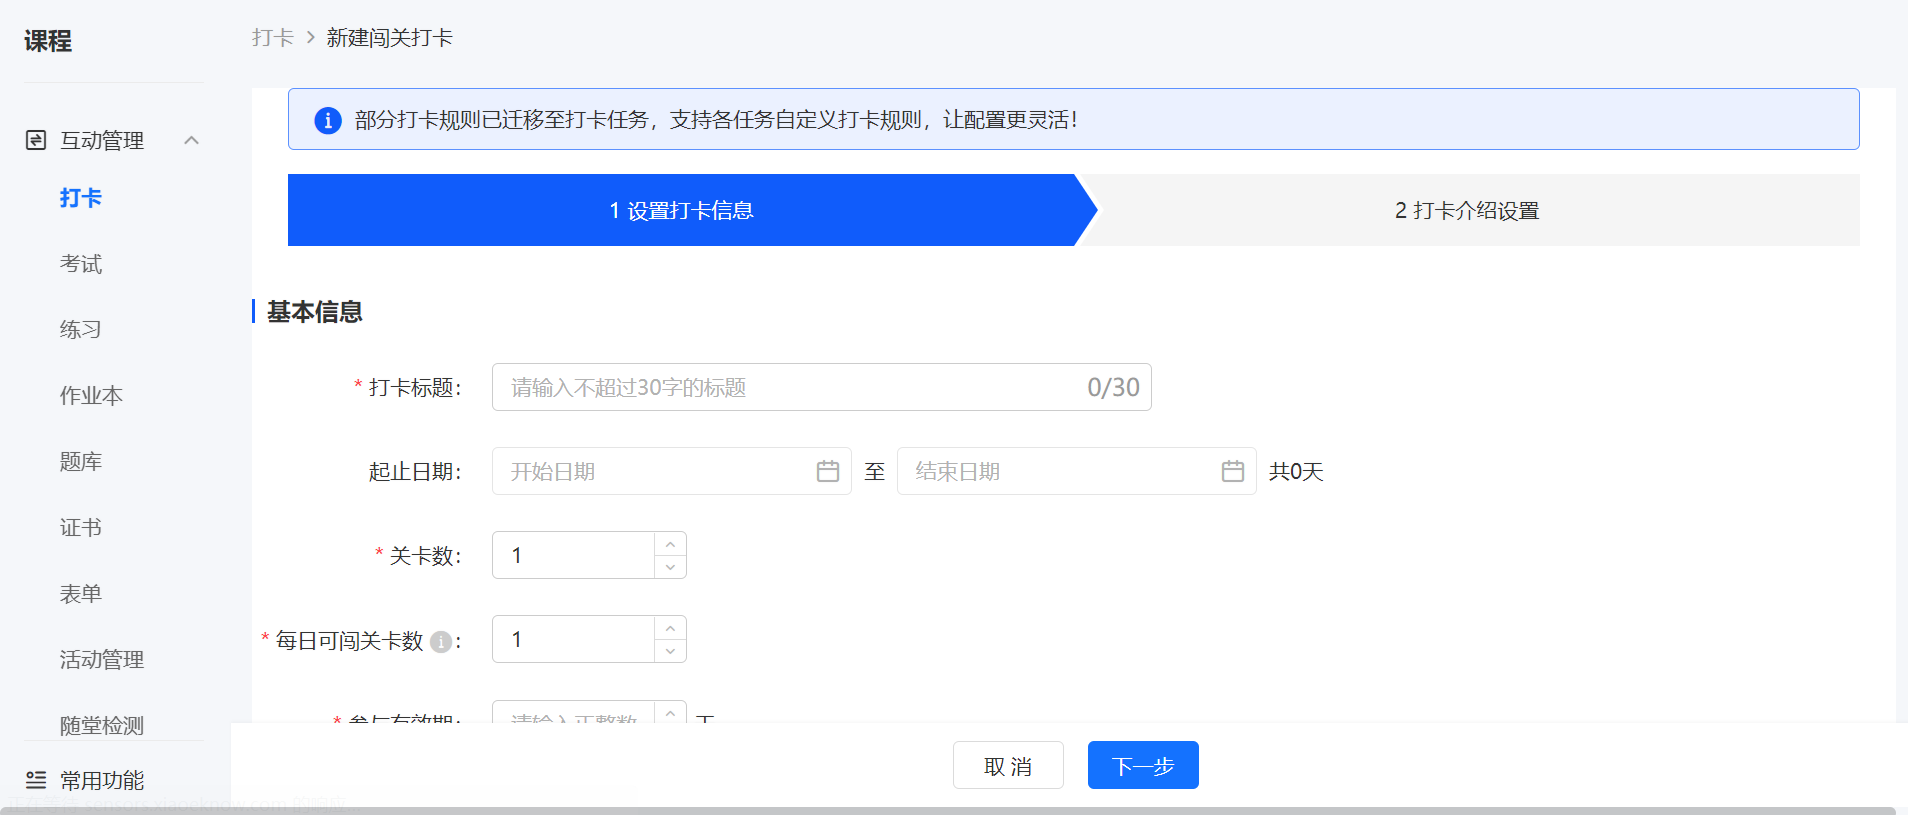
Task: Collapse the 互动管理 menu chevron
Action: pyautogui.click(x=192, y=140)
